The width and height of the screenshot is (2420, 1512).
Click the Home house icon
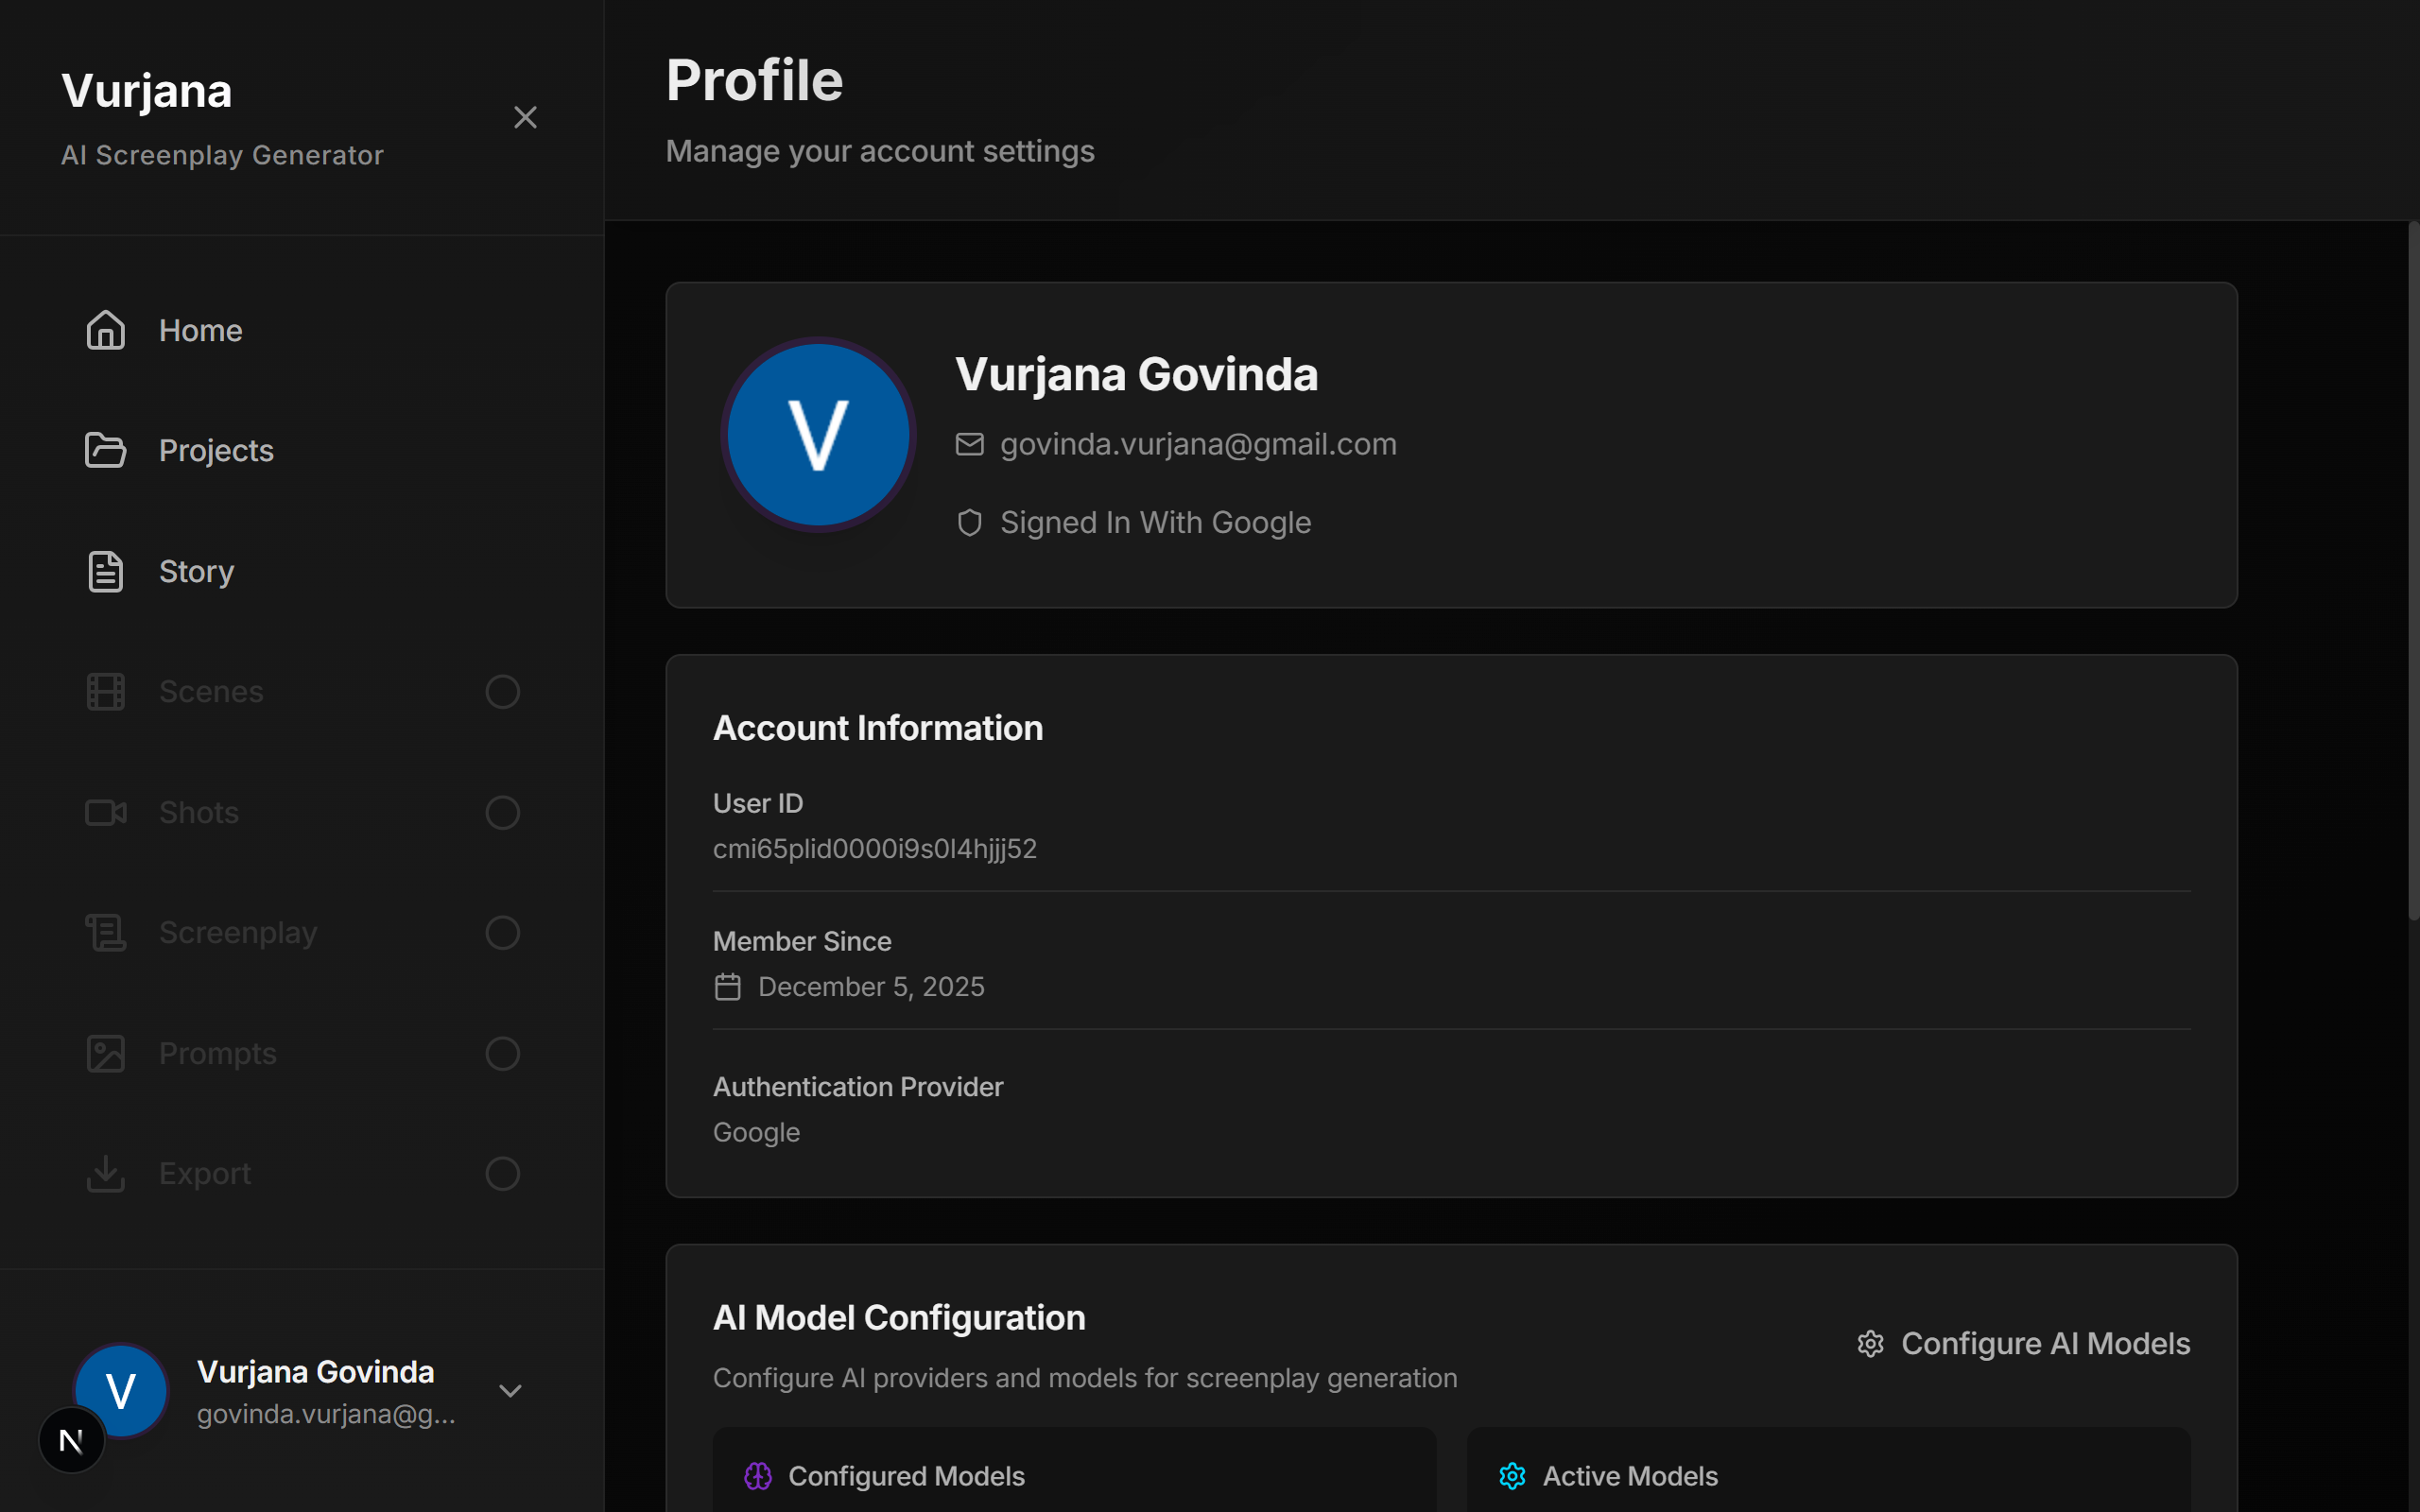105,330
